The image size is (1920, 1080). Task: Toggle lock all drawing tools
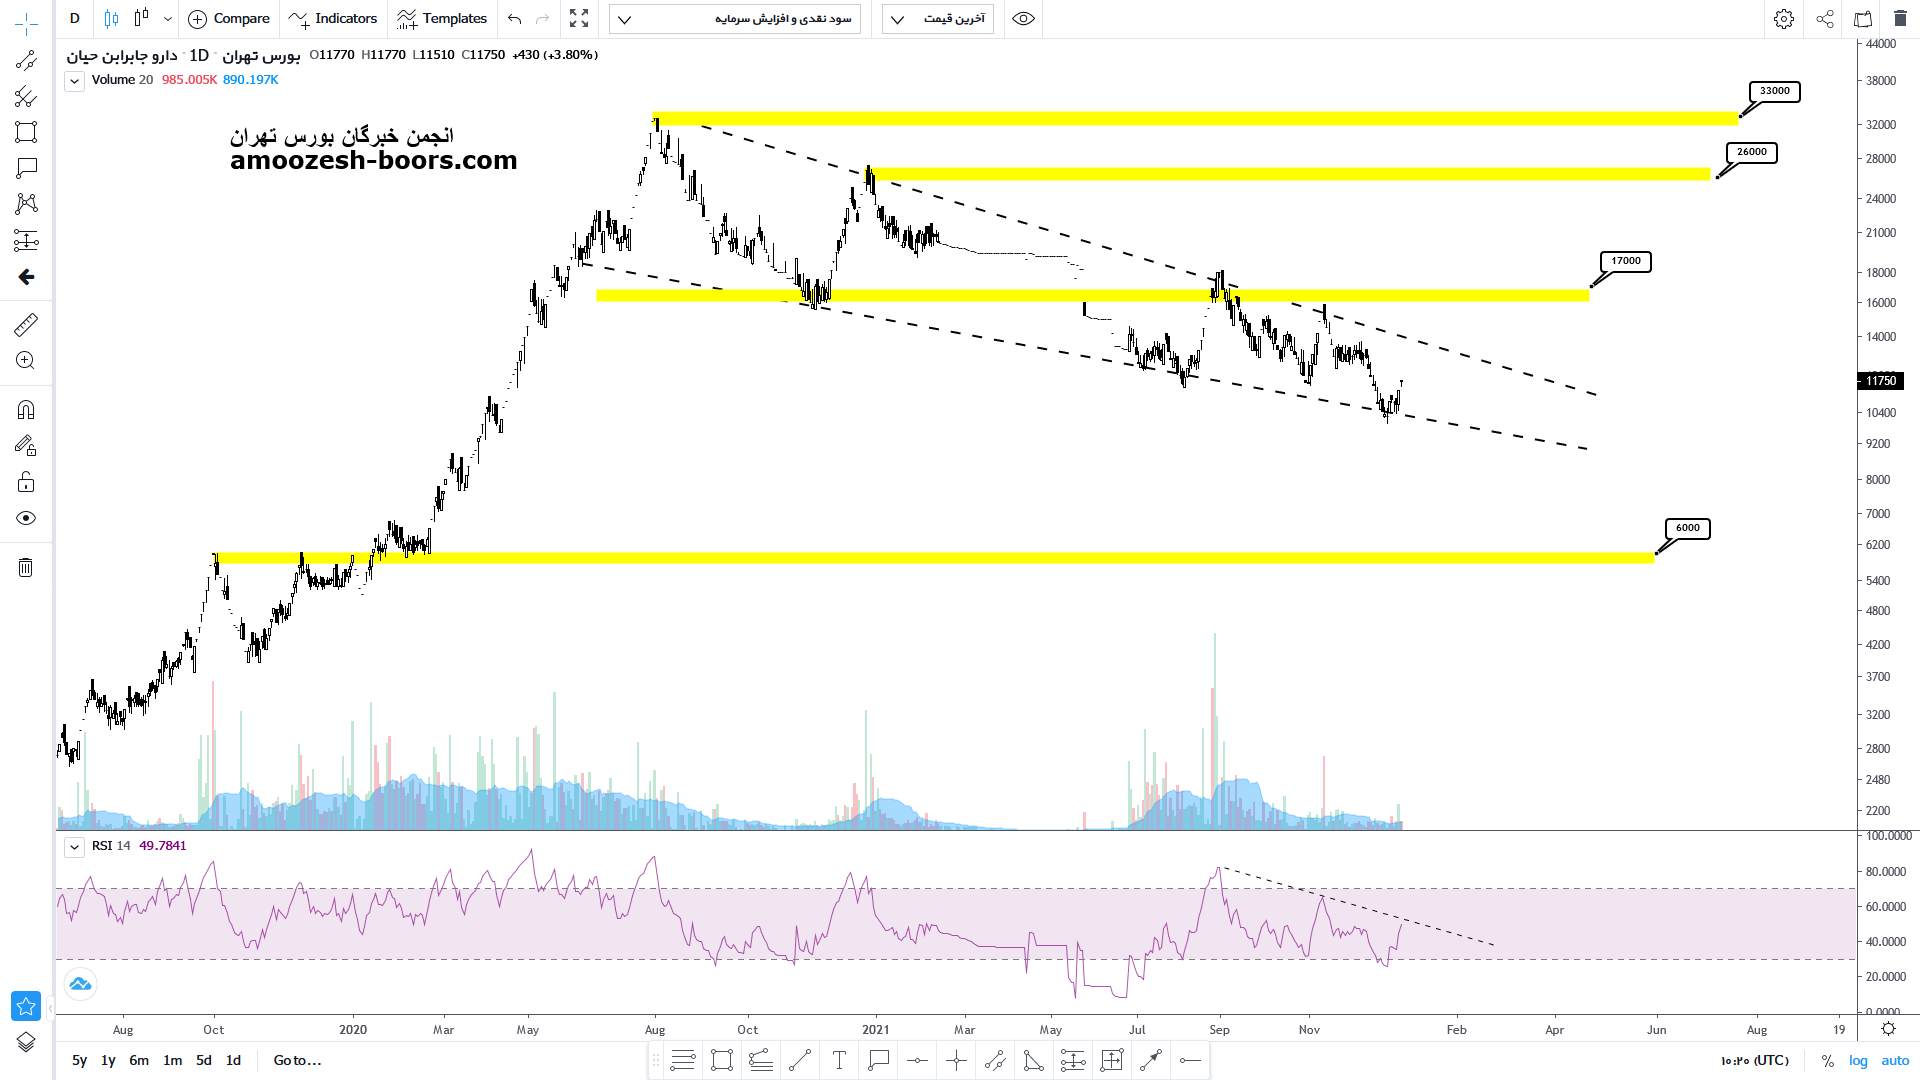click(26, 483)
